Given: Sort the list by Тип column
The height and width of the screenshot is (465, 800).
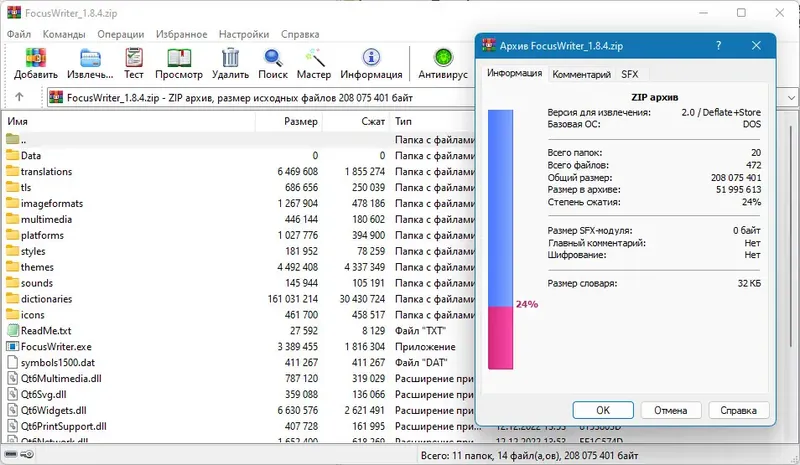Looking at the screenshot, I should click(x=433, y=121).
